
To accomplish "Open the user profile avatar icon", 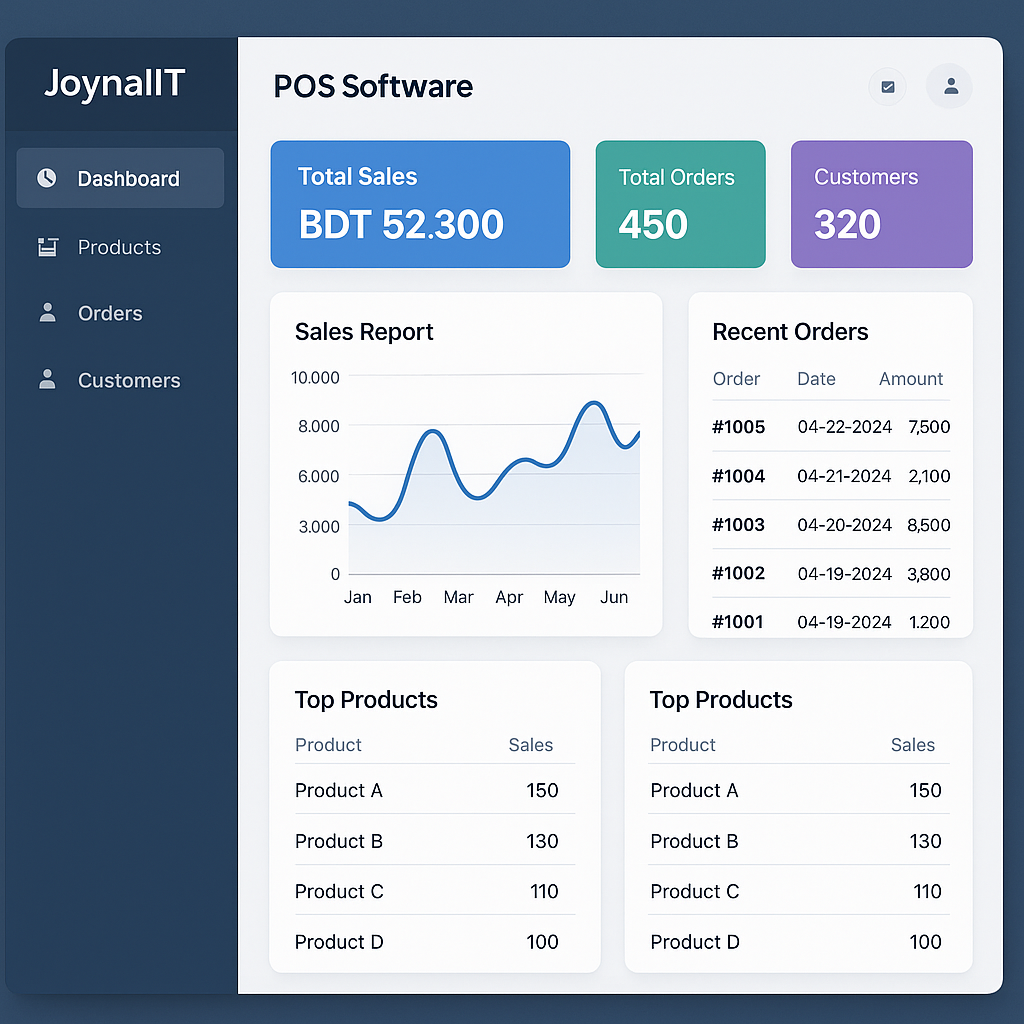I will 949,87.
